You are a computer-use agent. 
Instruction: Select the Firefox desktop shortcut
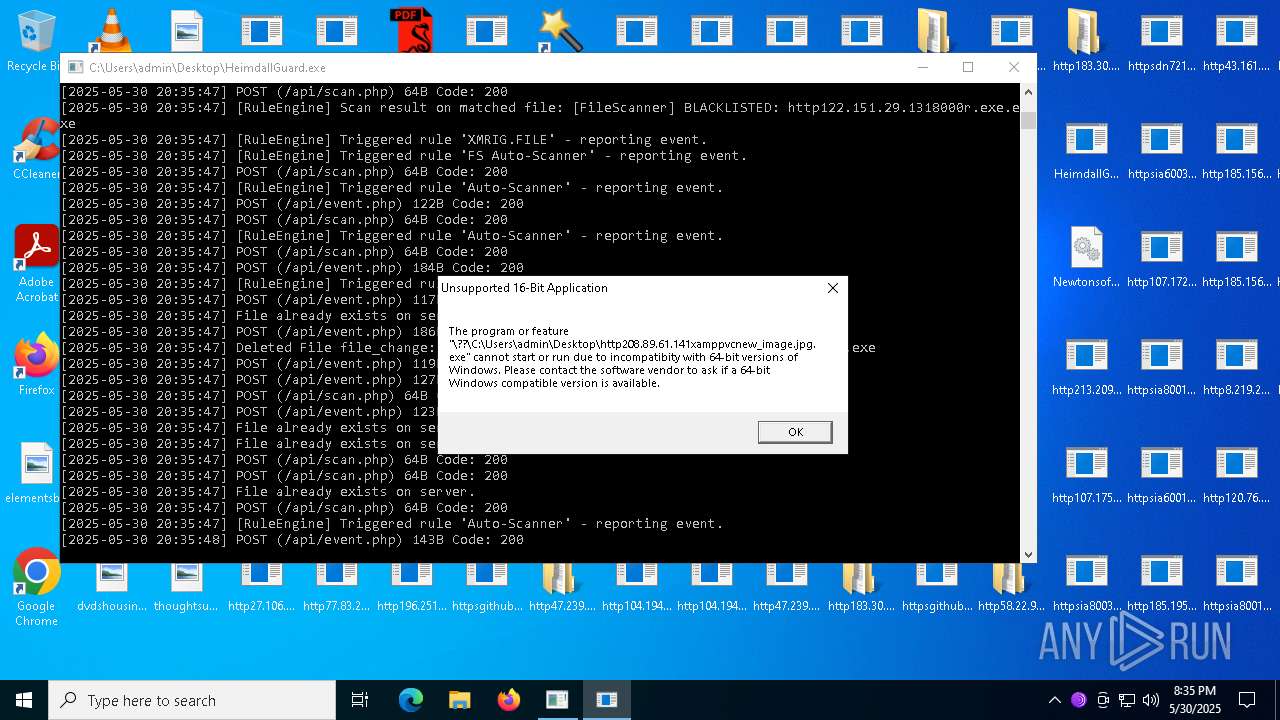tap(36, 365)
